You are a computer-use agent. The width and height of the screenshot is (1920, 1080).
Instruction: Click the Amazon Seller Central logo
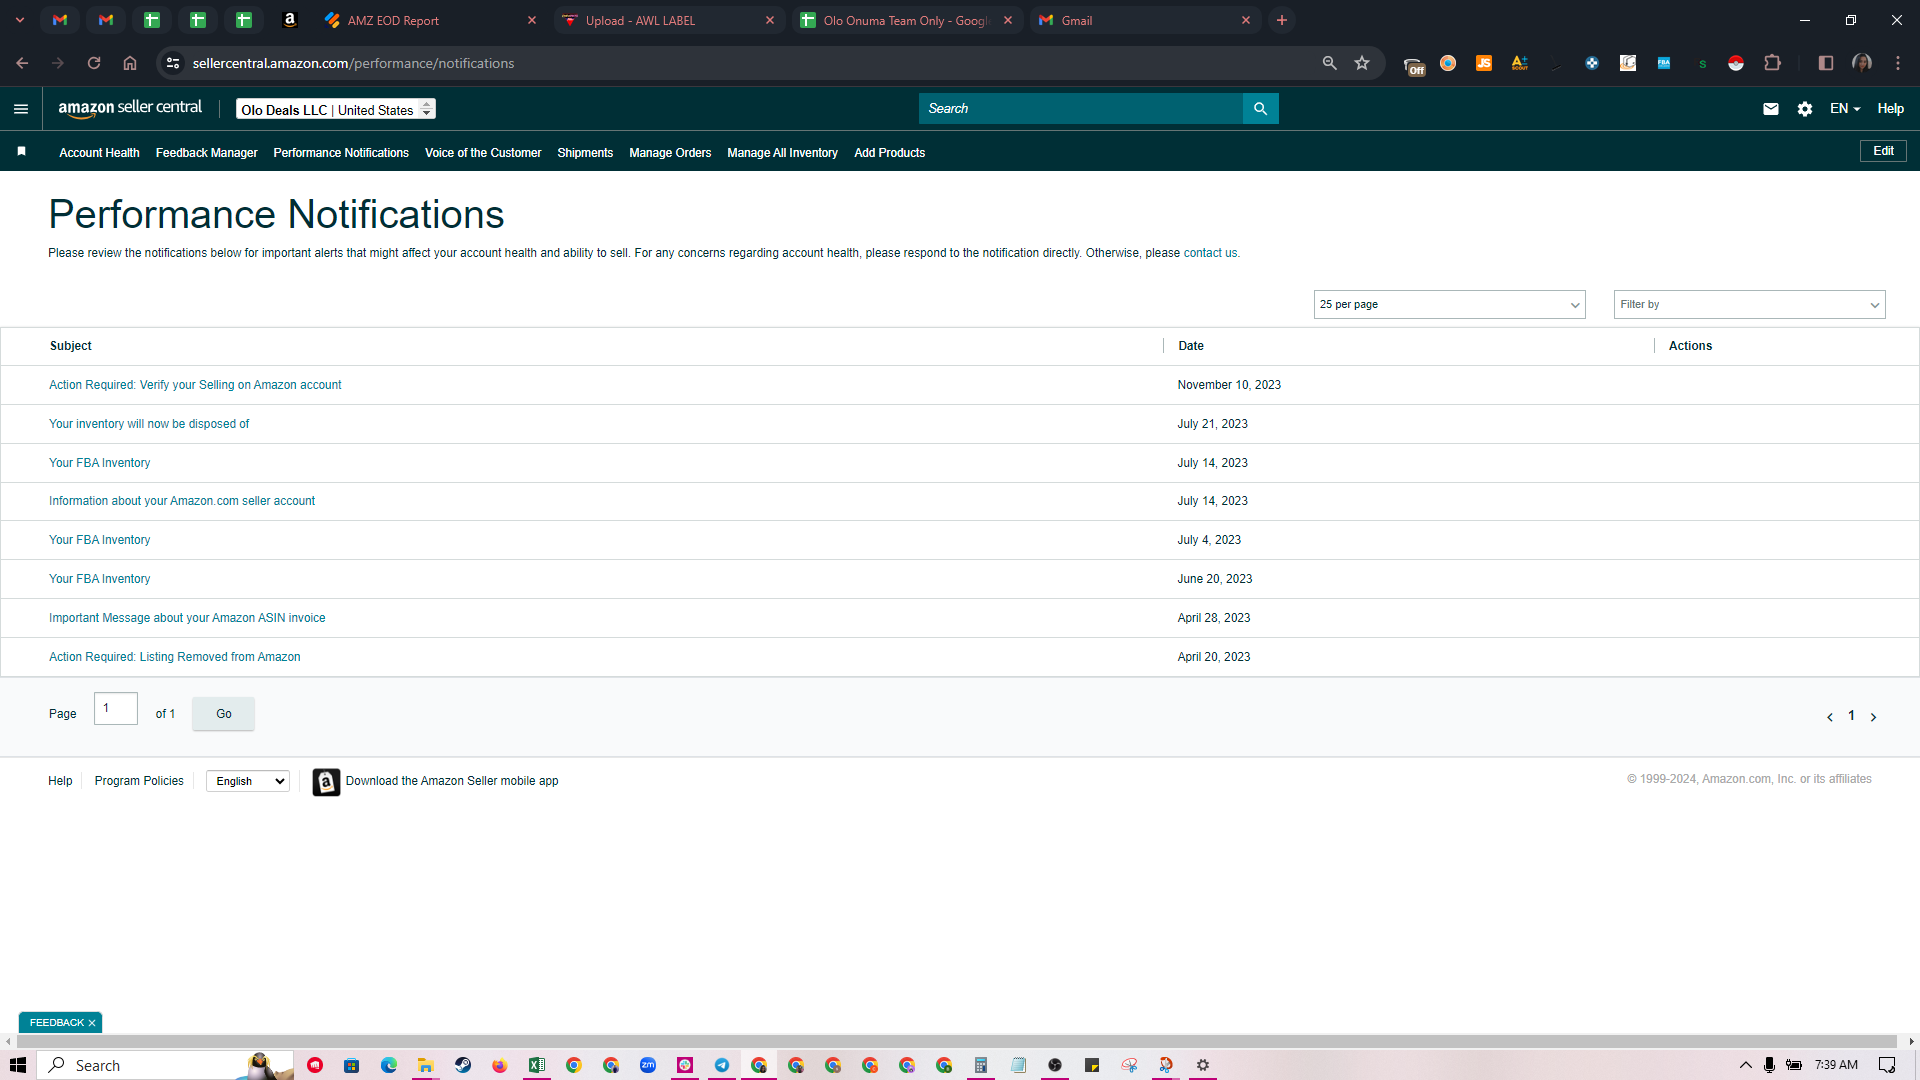point(130,108)
